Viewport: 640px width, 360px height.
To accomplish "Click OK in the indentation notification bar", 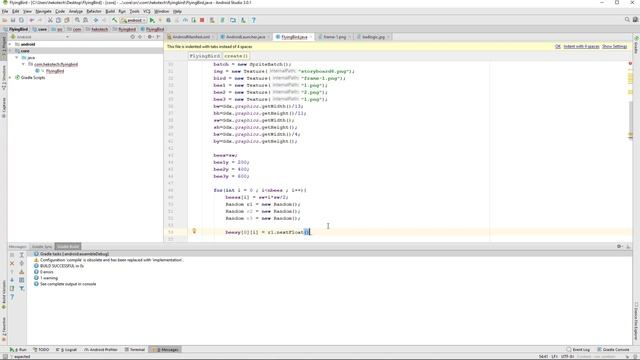I will tap(558, 47).
